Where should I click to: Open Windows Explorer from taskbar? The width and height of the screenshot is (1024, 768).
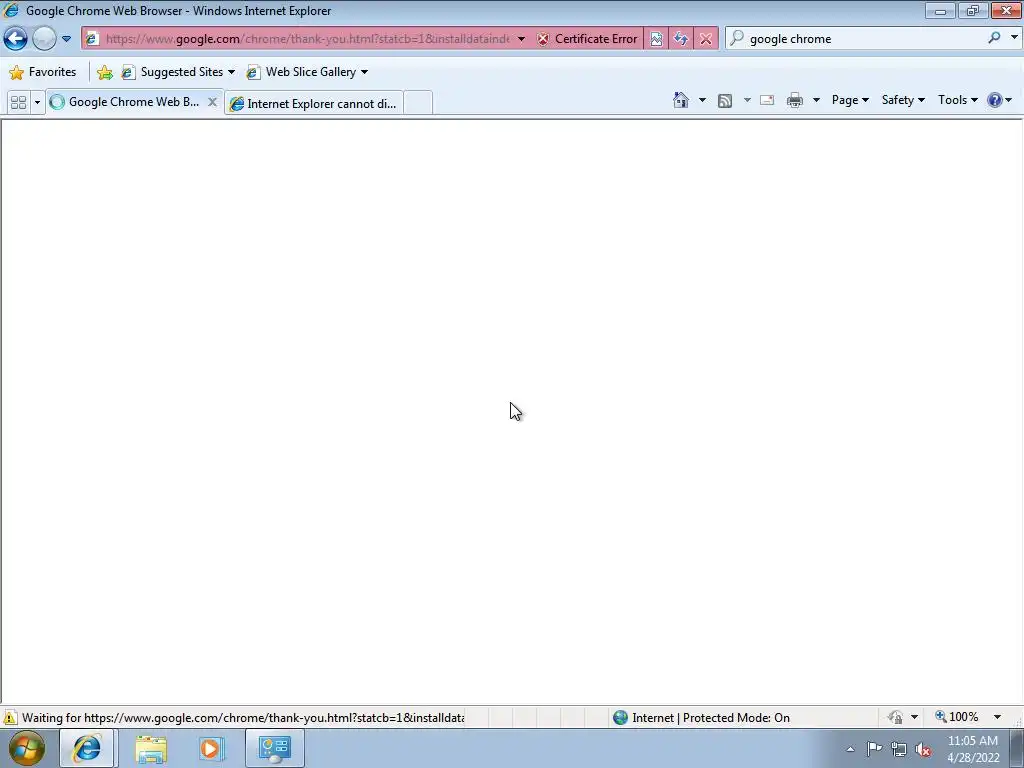click(x=151, y=748)
